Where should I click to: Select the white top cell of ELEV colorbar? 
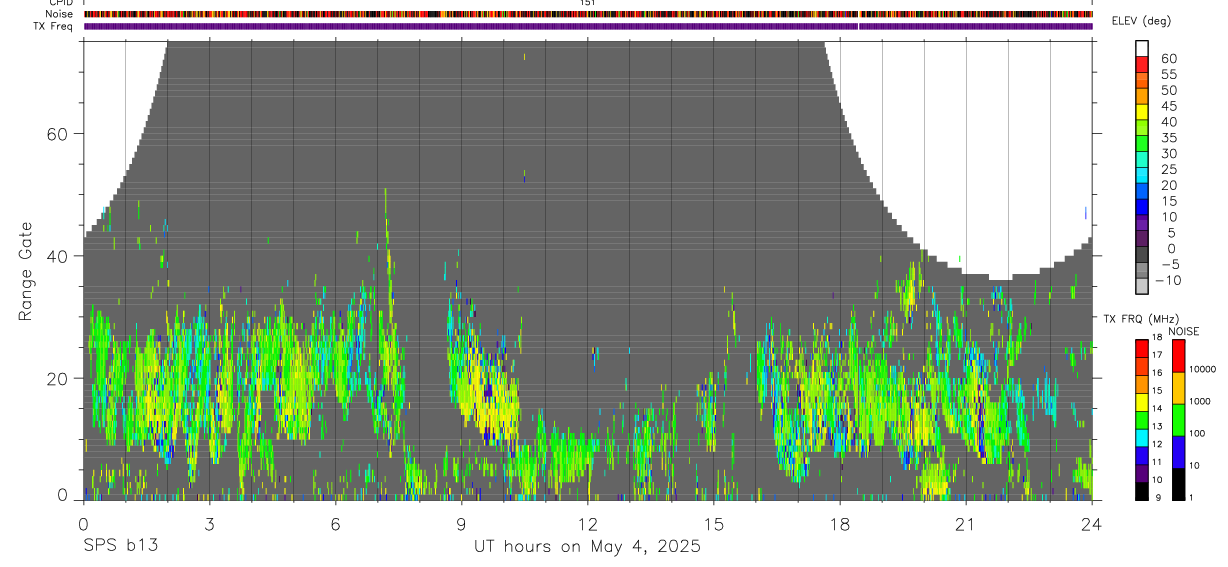click(x=1142, y=48)
